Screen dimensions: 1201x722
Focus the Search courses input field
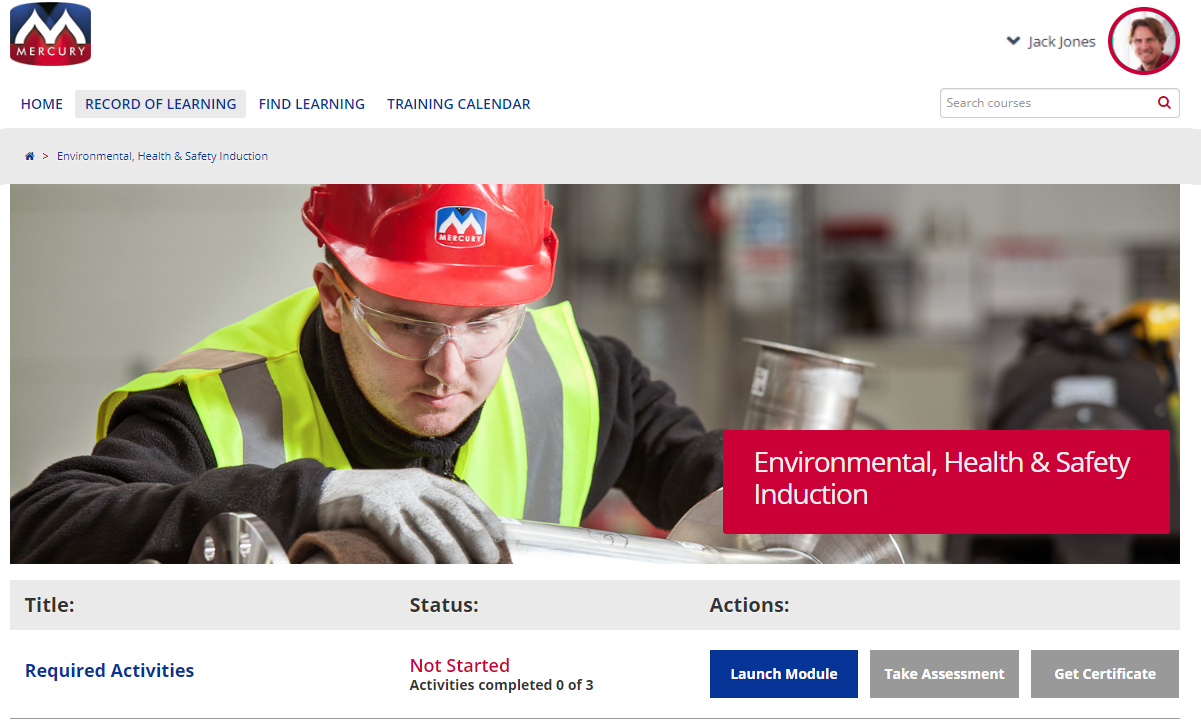(1060, 103)
